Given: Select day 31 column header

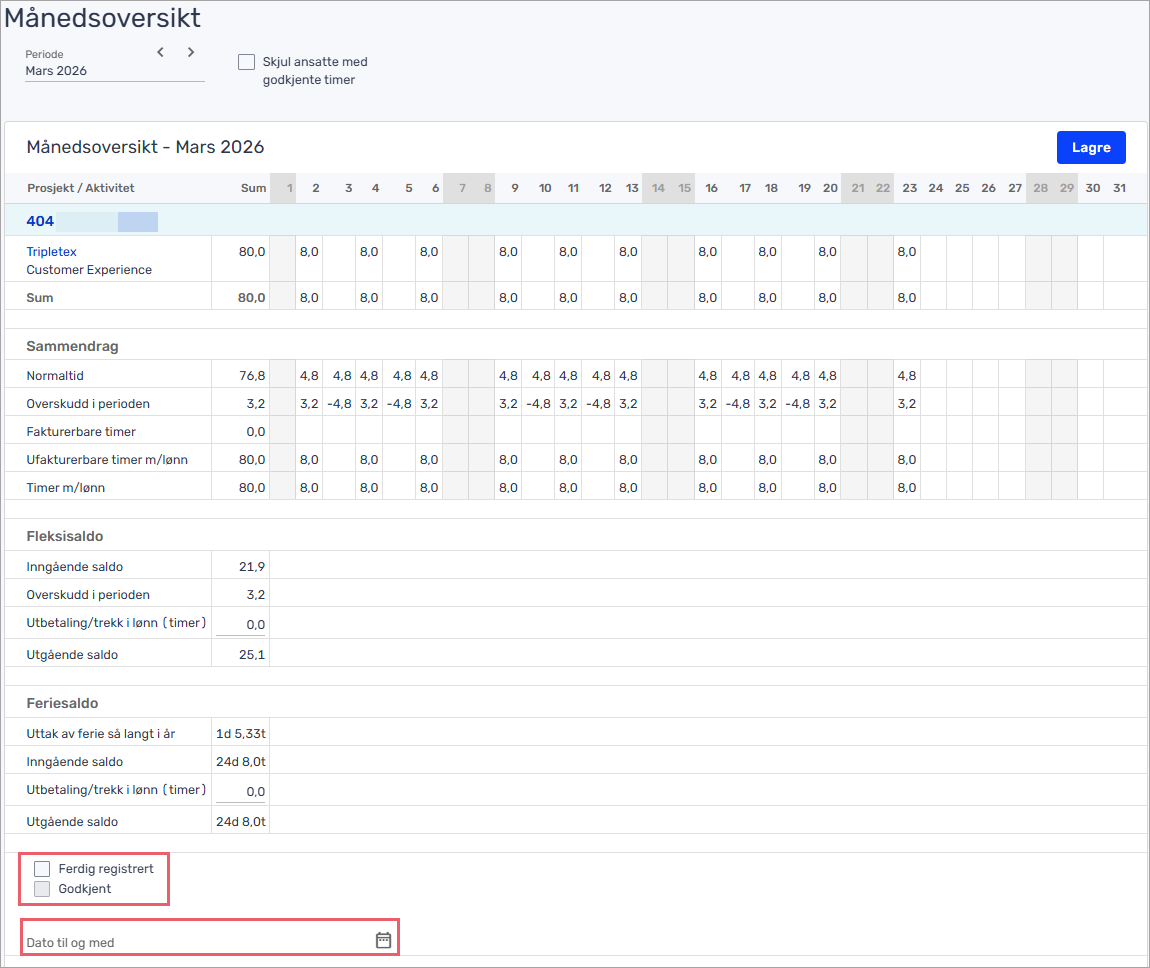Looking at the screenshot, I should click(1119, 188).
